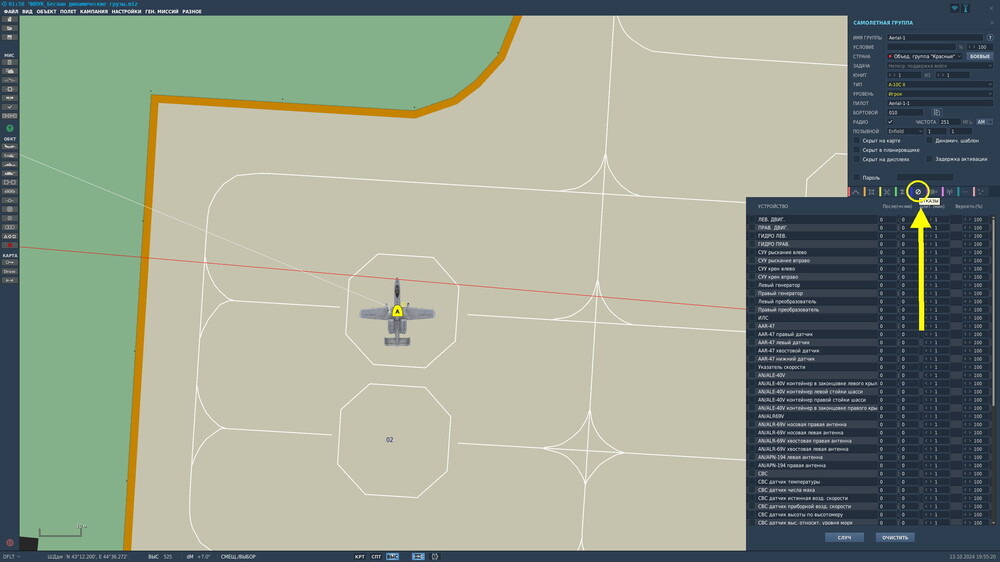The width and height of the screenshot is (1000, 562).
Task: Open the pink-marked last tab icon
Action: 981,192
